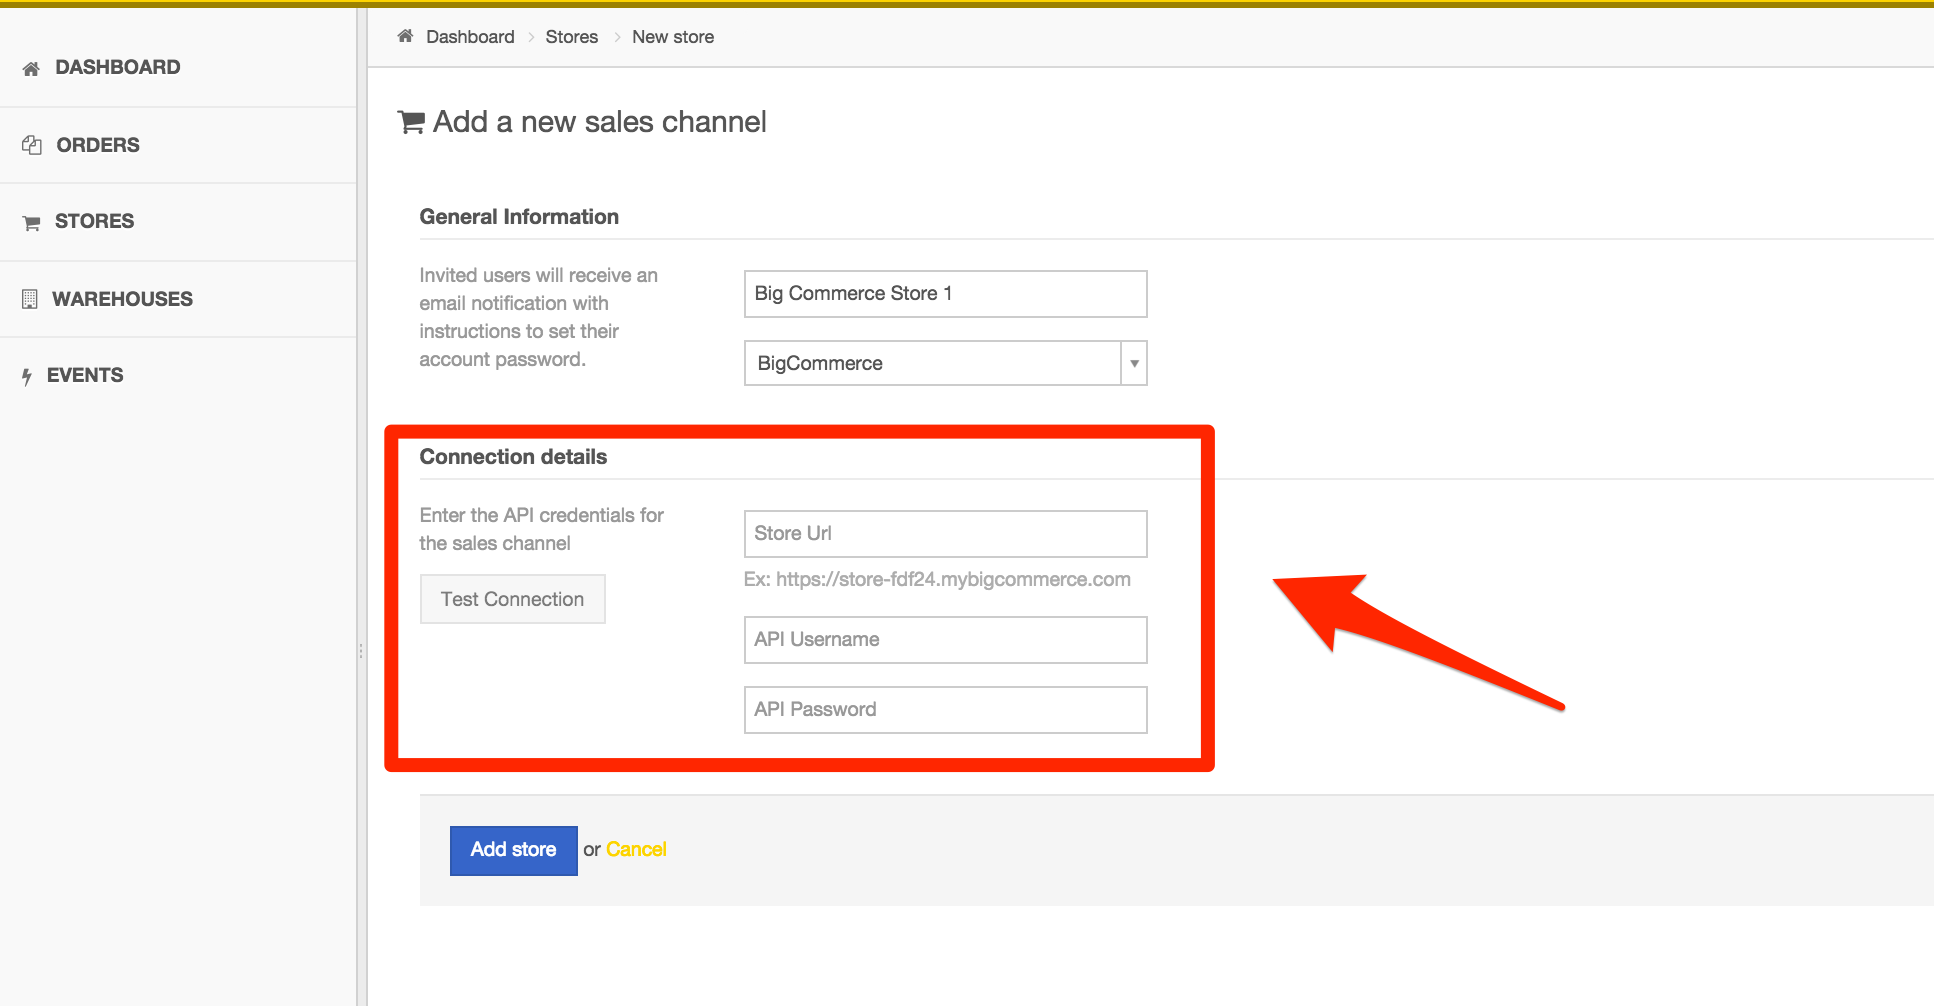Click the platform dropdown arrow
This screenshot has width=1934, height=1006.
tap(1134, 363)
